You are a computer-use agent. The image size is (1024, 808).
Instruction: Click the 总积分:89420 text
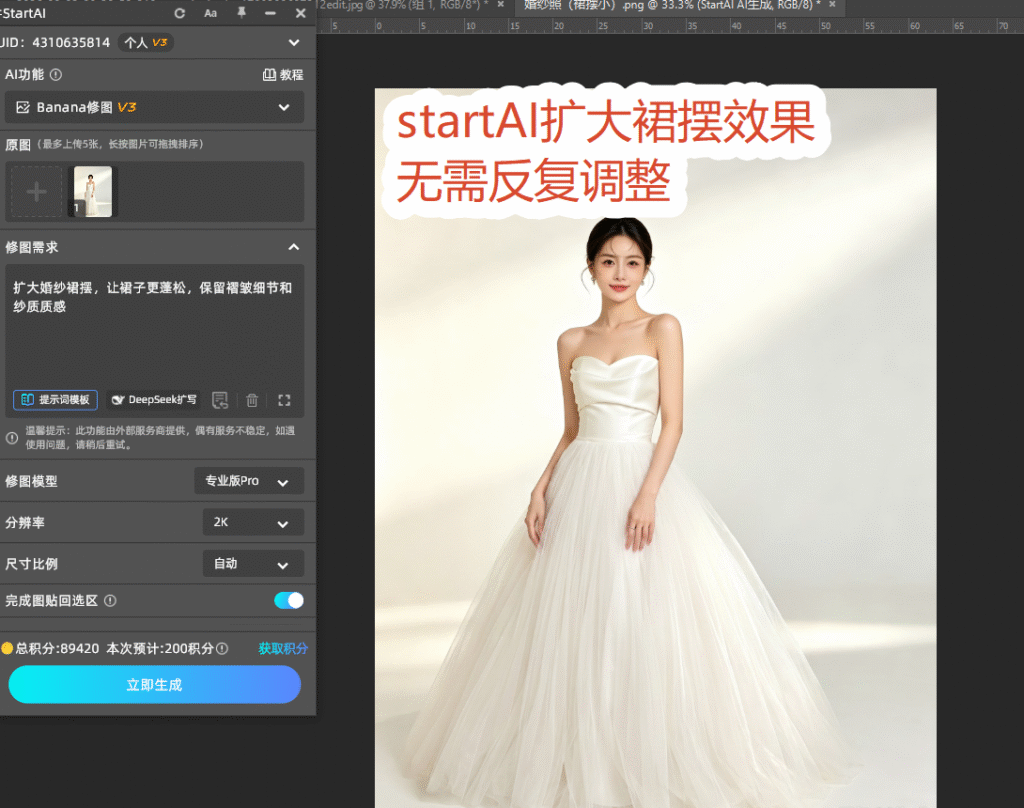point(57,649)
